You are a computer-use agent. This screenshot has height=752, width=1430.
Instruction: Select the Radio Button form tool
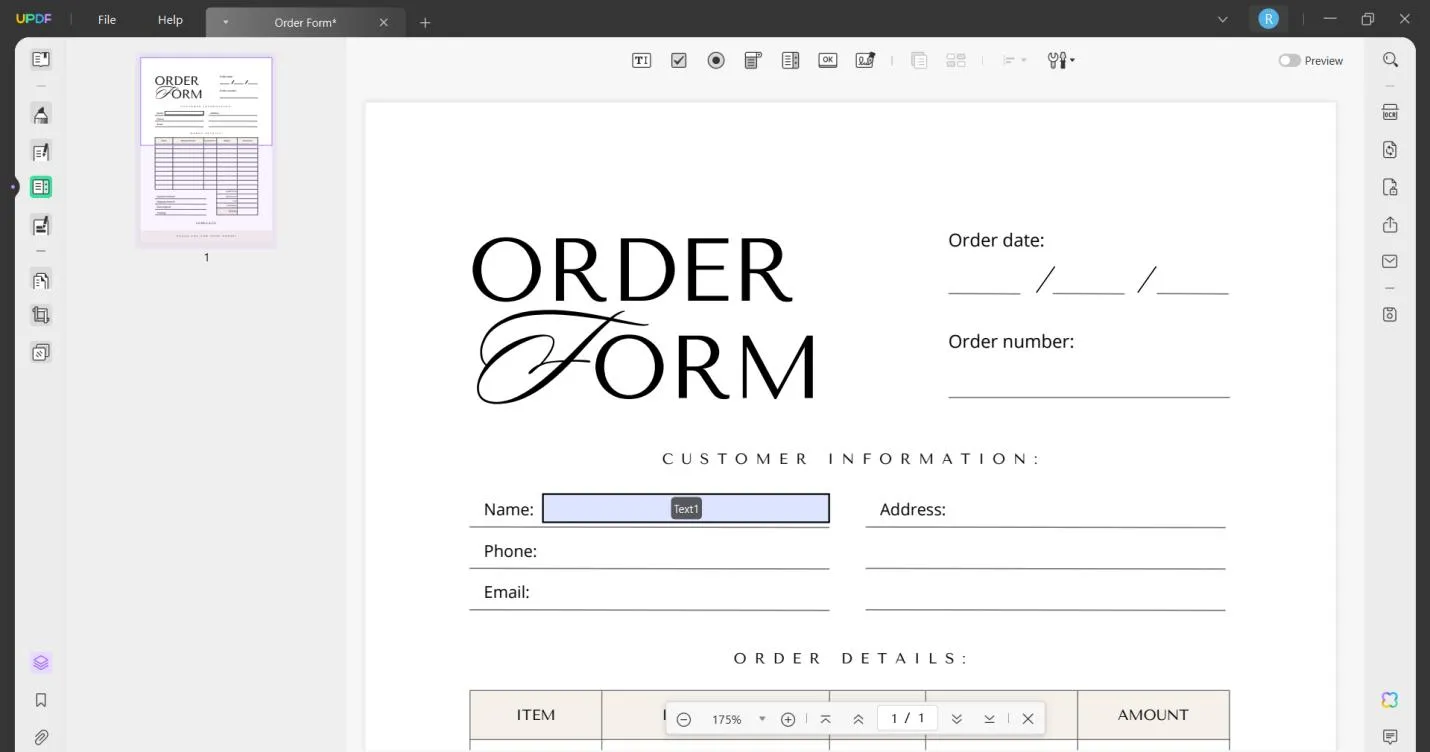(x=716, y=60)
